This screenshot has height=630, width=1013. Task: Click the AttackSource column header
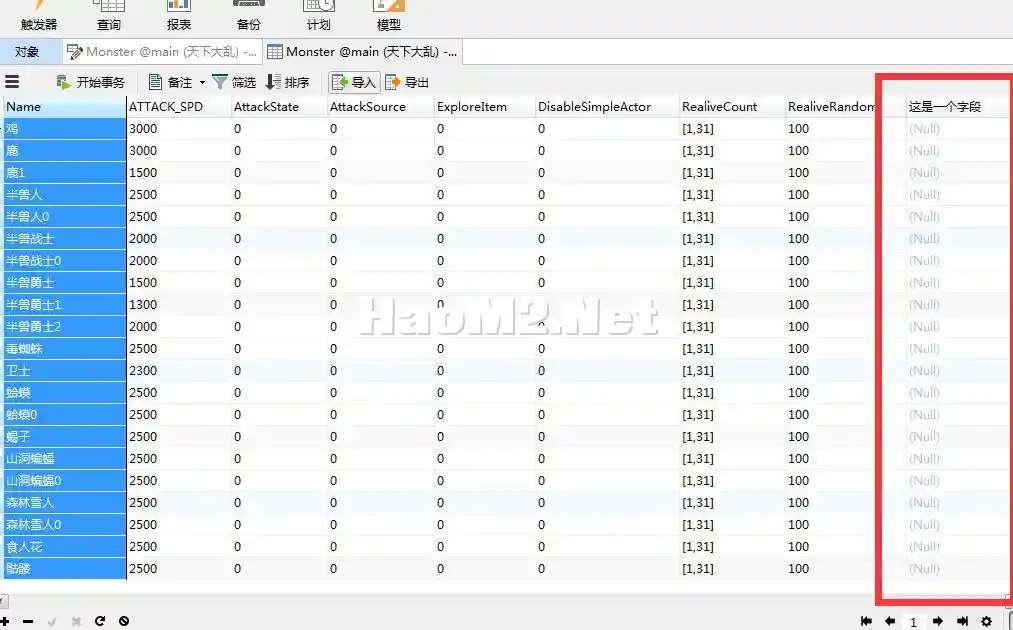tap(381, 107)
